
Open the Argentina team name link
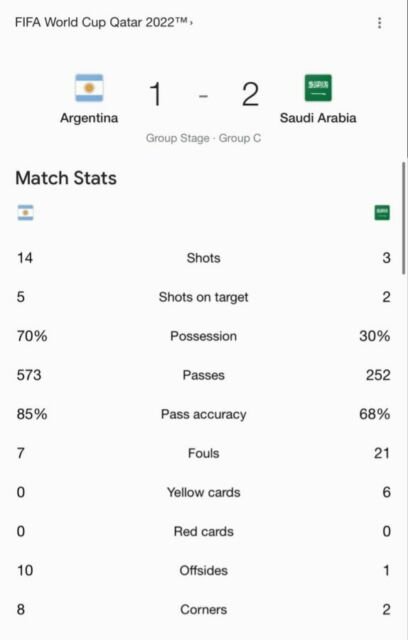pyautogui.click(x=89, y=118)
